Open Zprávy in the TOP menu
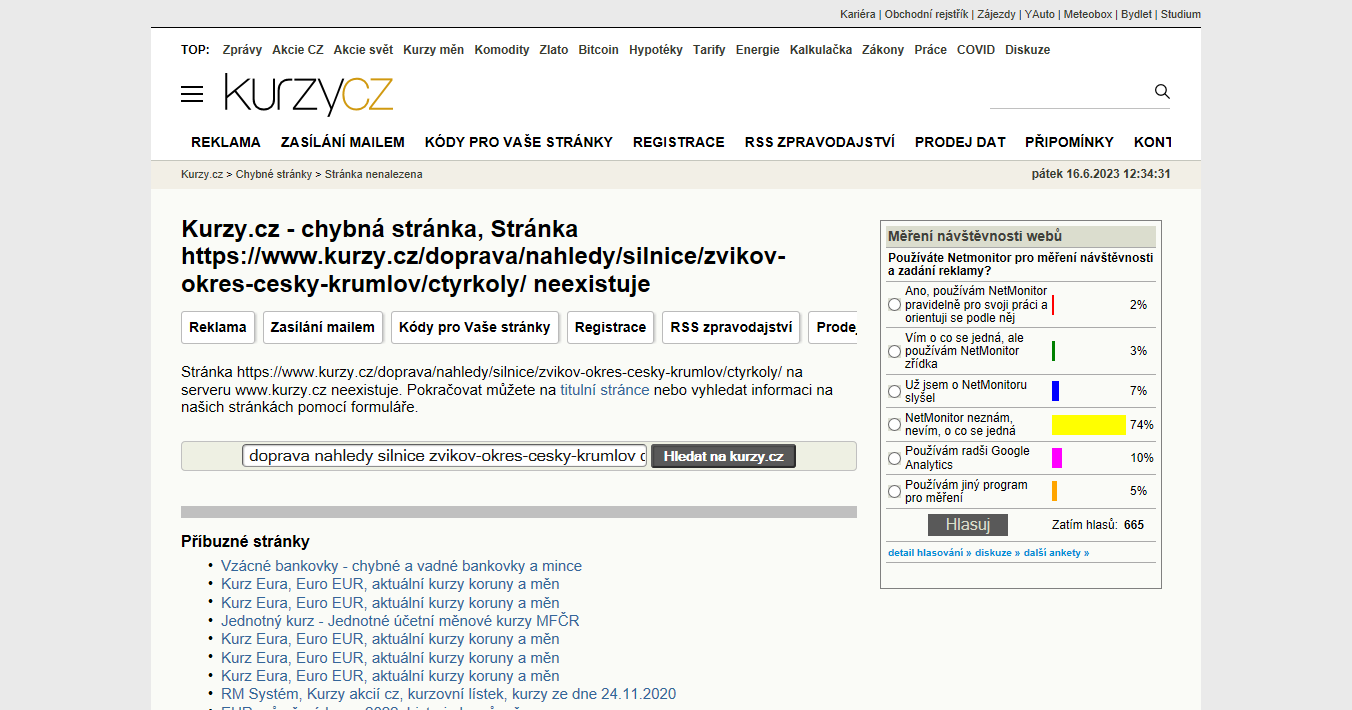This screenshot has height=710, width=1352. [x=243, y=50]
